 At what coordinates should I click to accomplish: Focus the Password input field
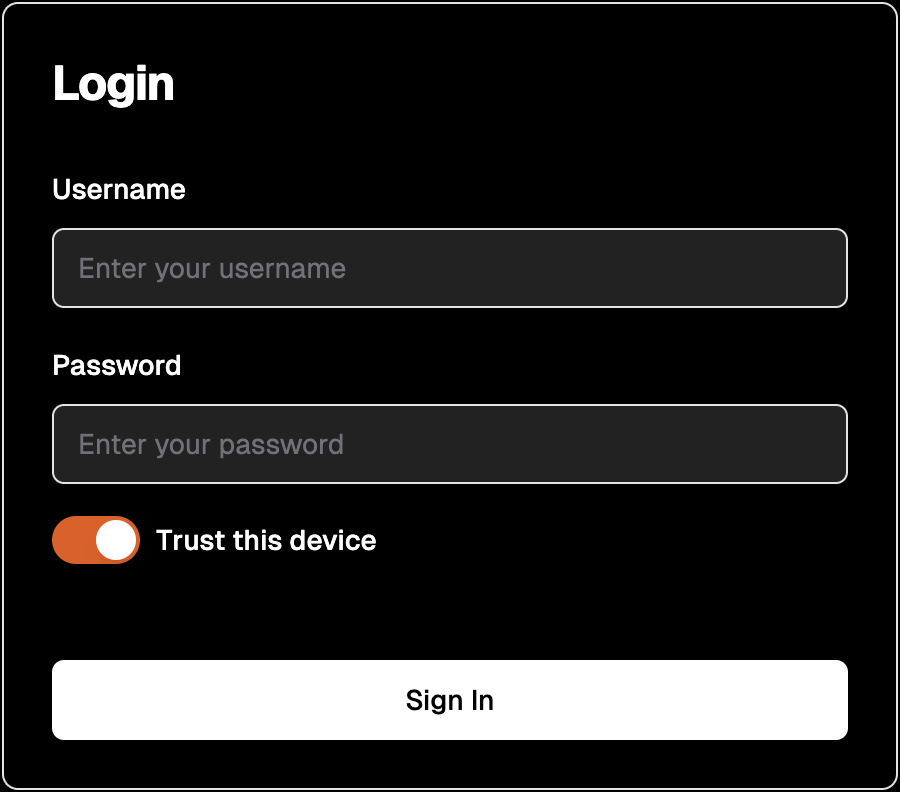pyautogui.click(x=449, y=444)
